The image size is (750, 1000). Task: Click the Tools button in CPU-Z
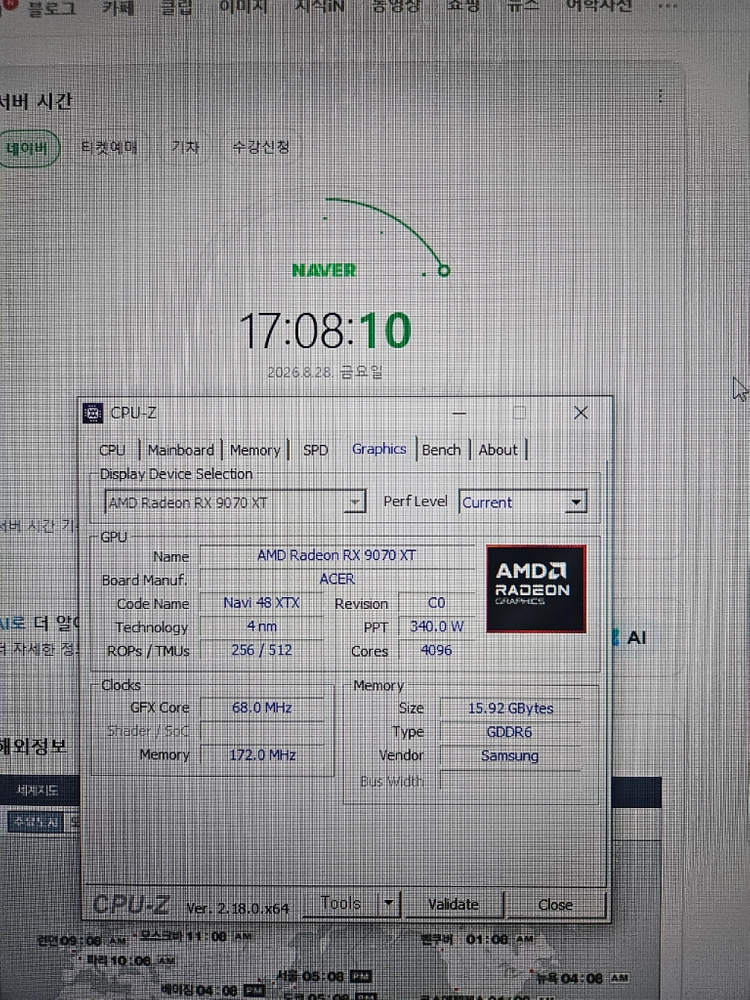click(341, 904)
